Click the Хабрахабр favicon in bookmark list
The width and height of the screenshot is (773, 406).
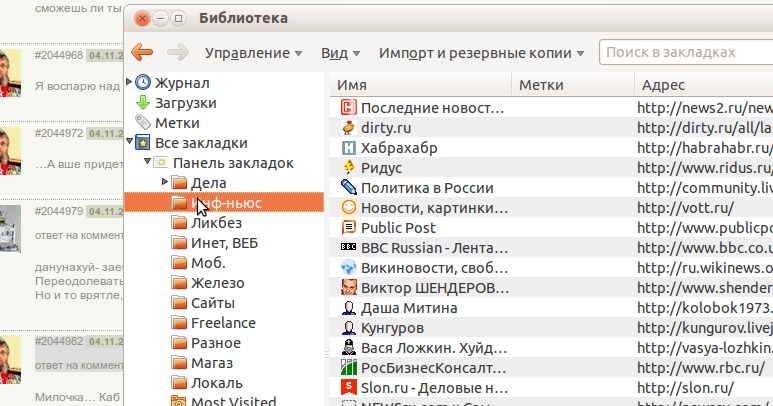349,147
